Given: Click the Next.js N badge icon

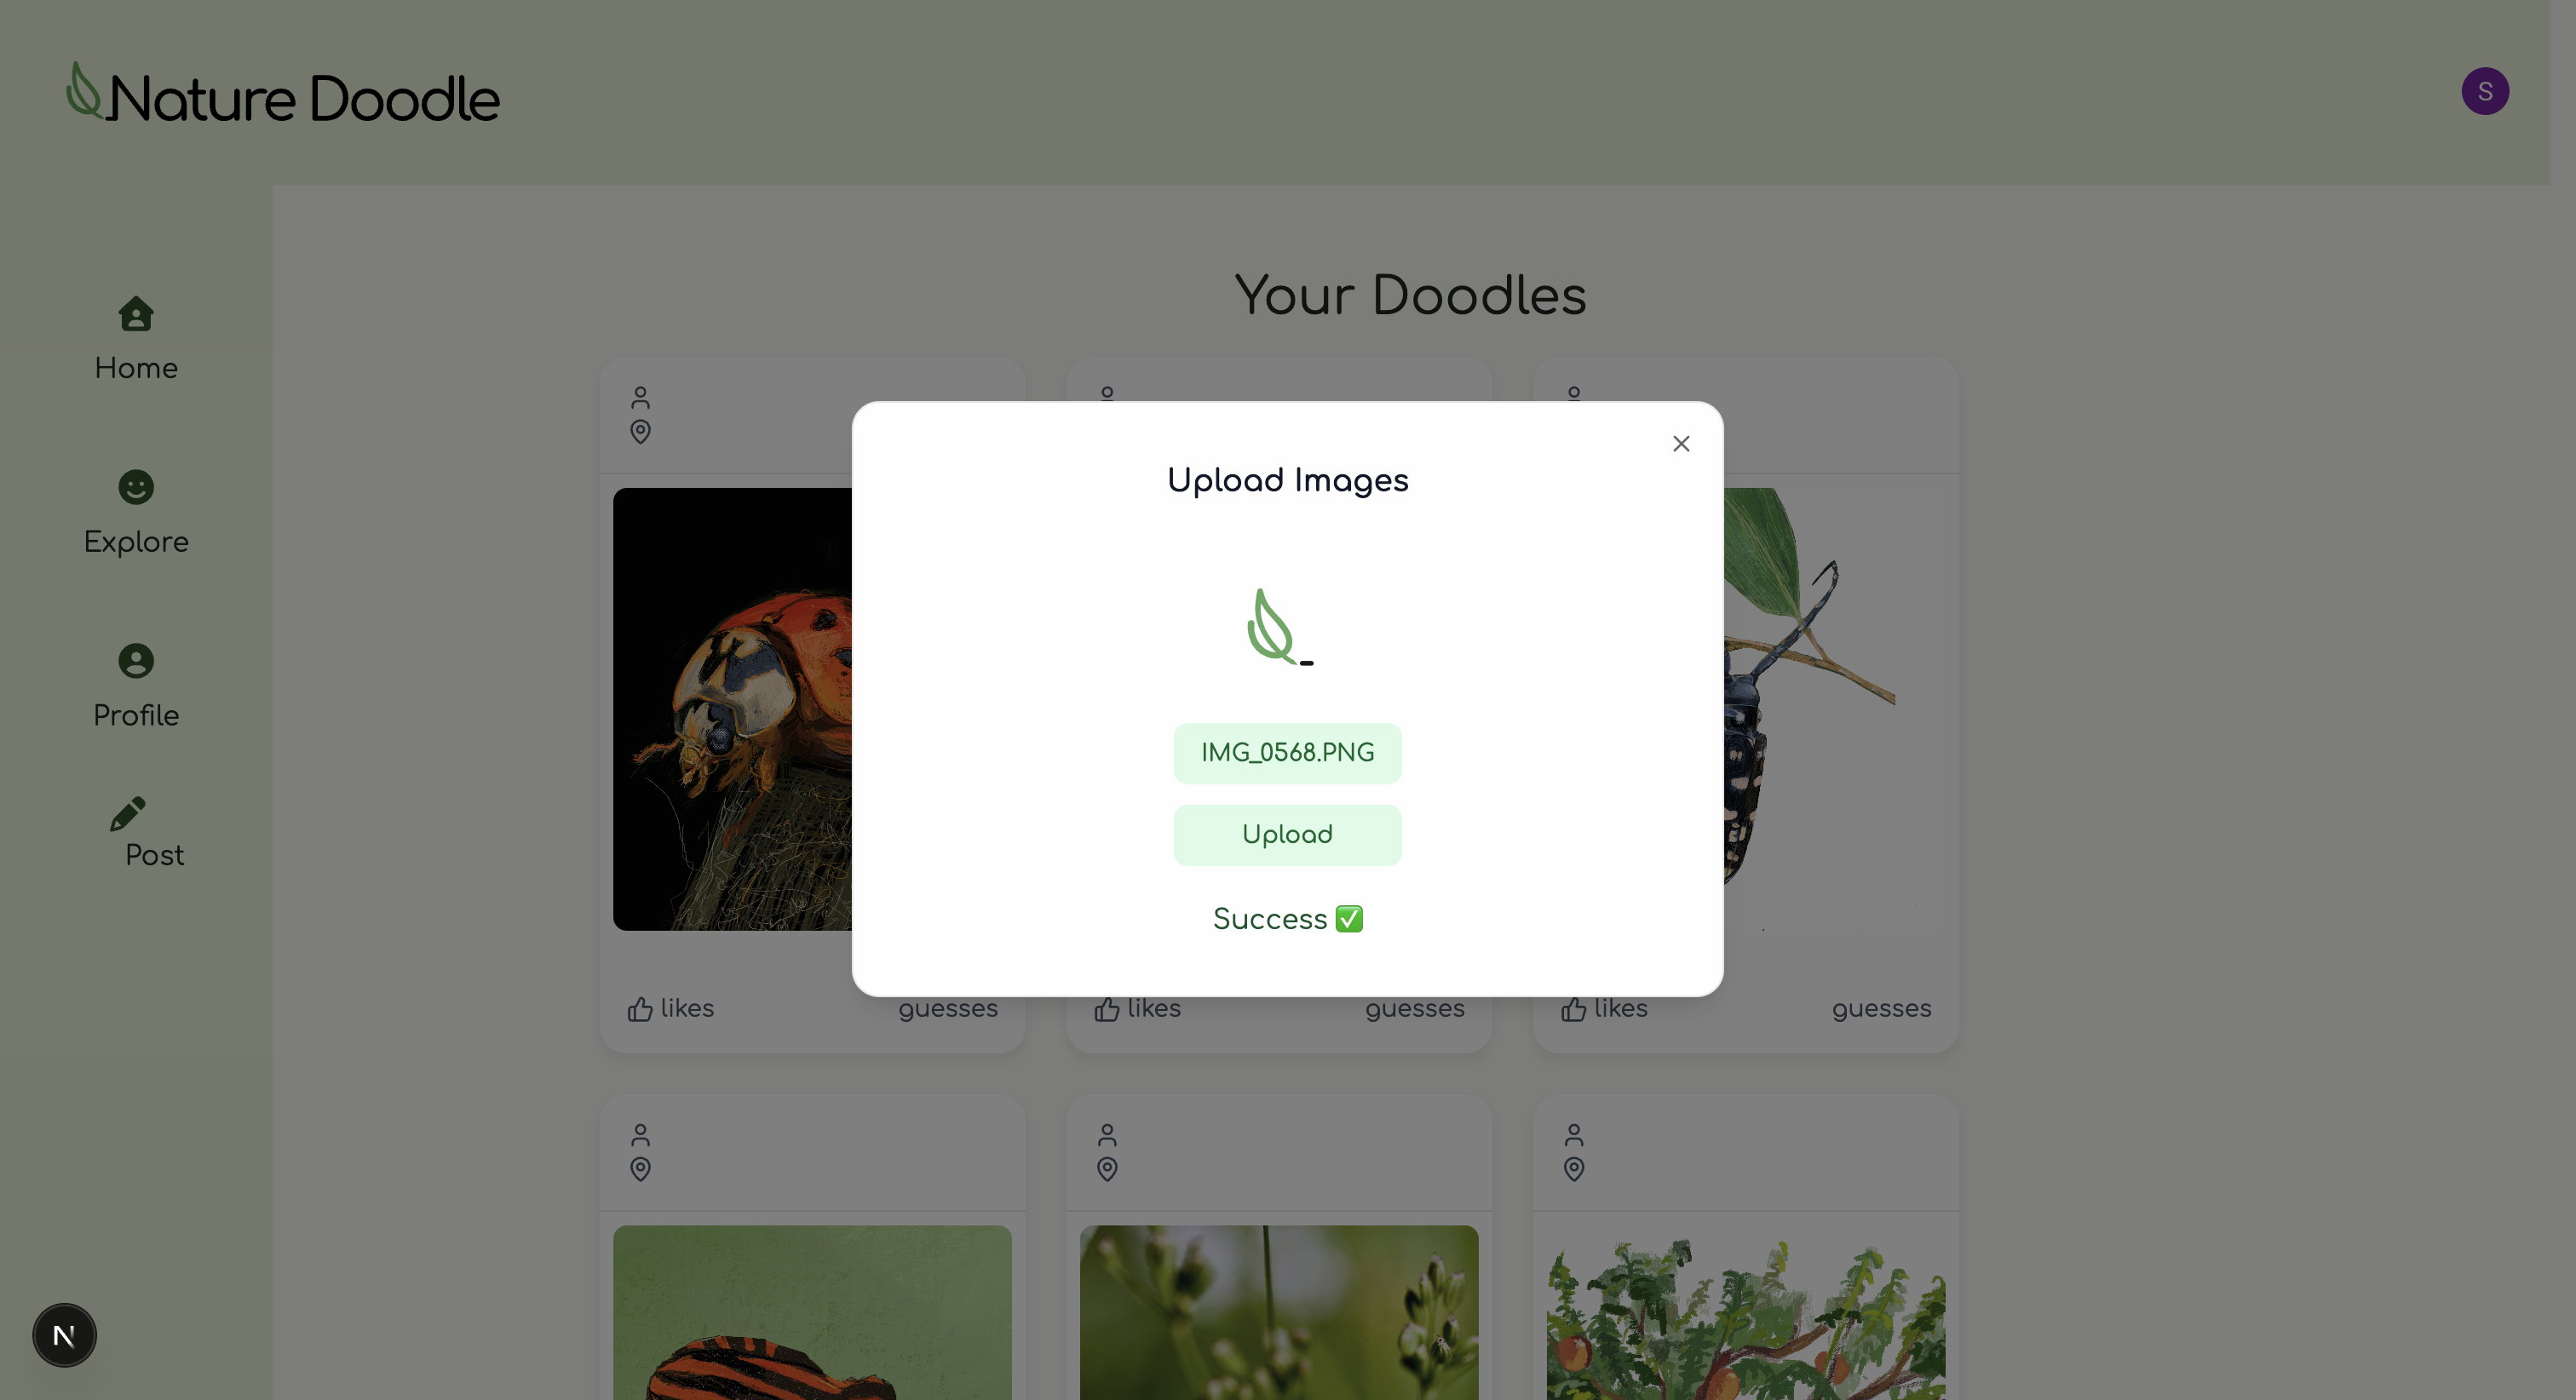Looking at the screenshot, I should click(64, 1335).
